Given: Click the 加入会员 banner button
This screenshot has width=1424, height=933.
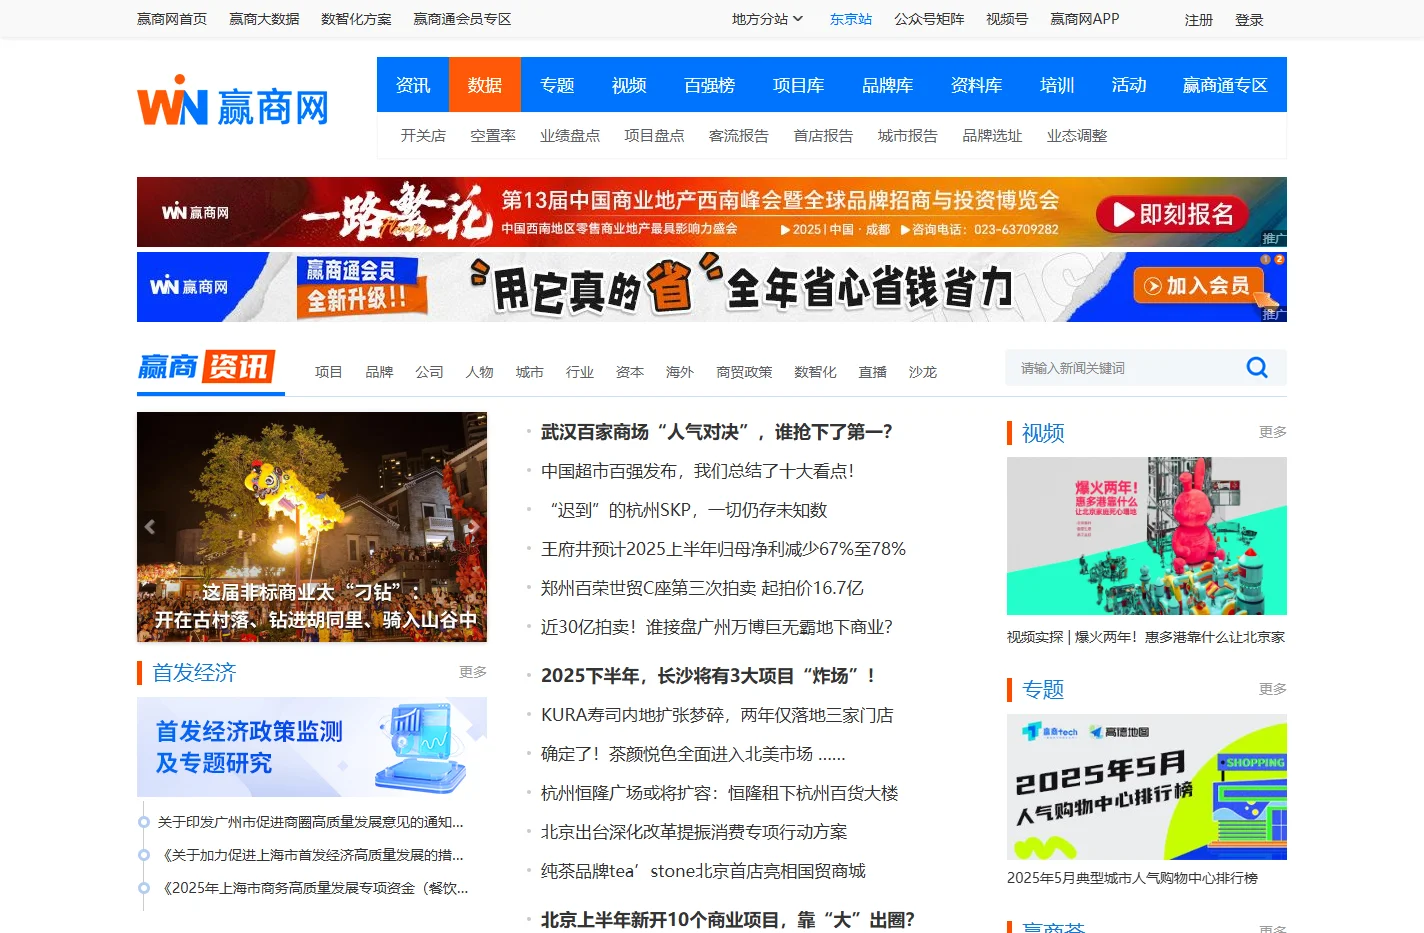Looking at the screenshot, I should point(1197,286).
